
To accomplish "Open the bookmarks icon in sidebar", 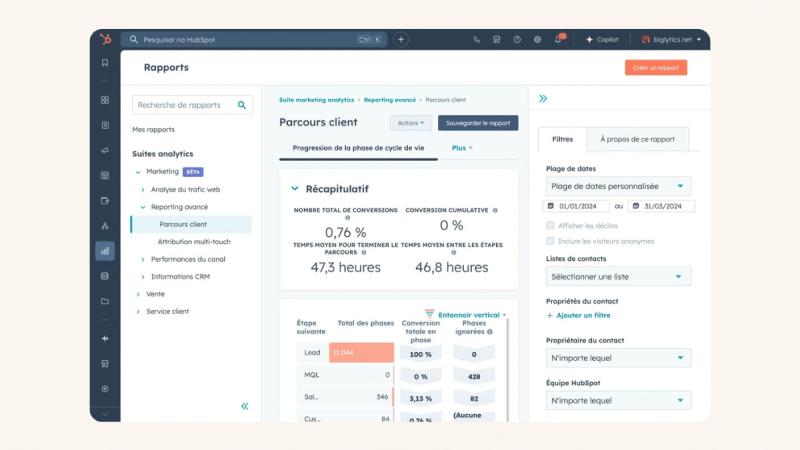I will 105,62.
